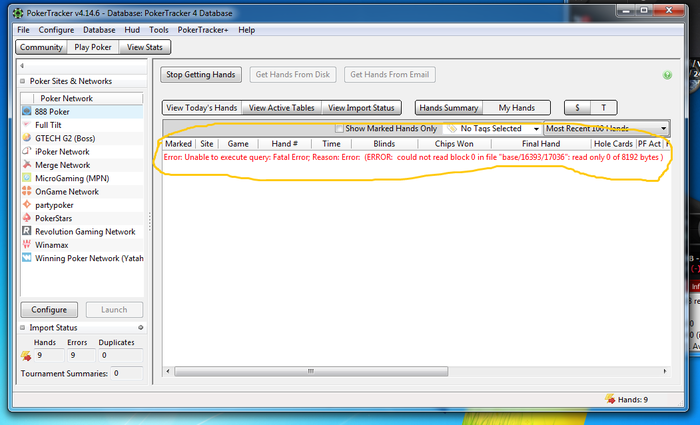This screenshot has width=700, height=425.
Task: Click the Import Status lightning icon
Action: (26, 356)
